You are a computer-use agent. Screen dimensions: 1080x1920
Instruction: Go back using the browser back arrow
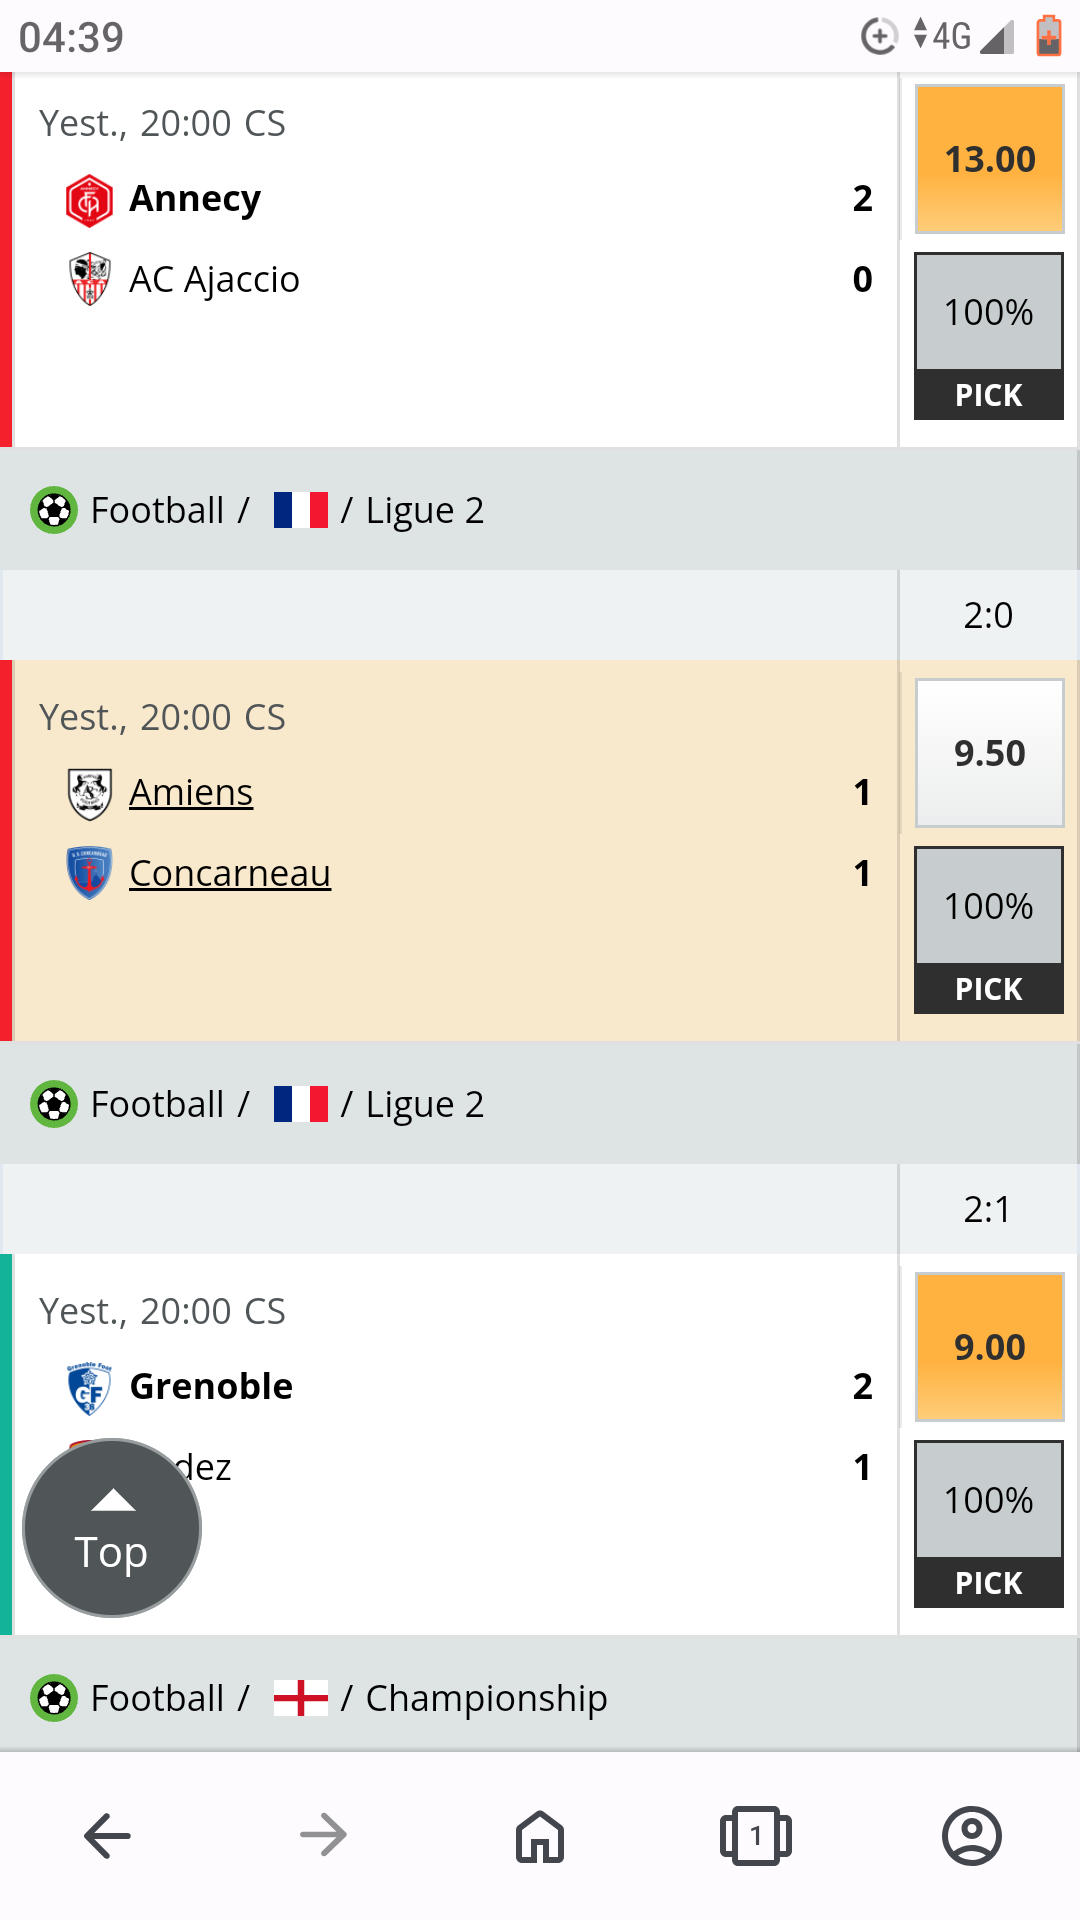107,1836
